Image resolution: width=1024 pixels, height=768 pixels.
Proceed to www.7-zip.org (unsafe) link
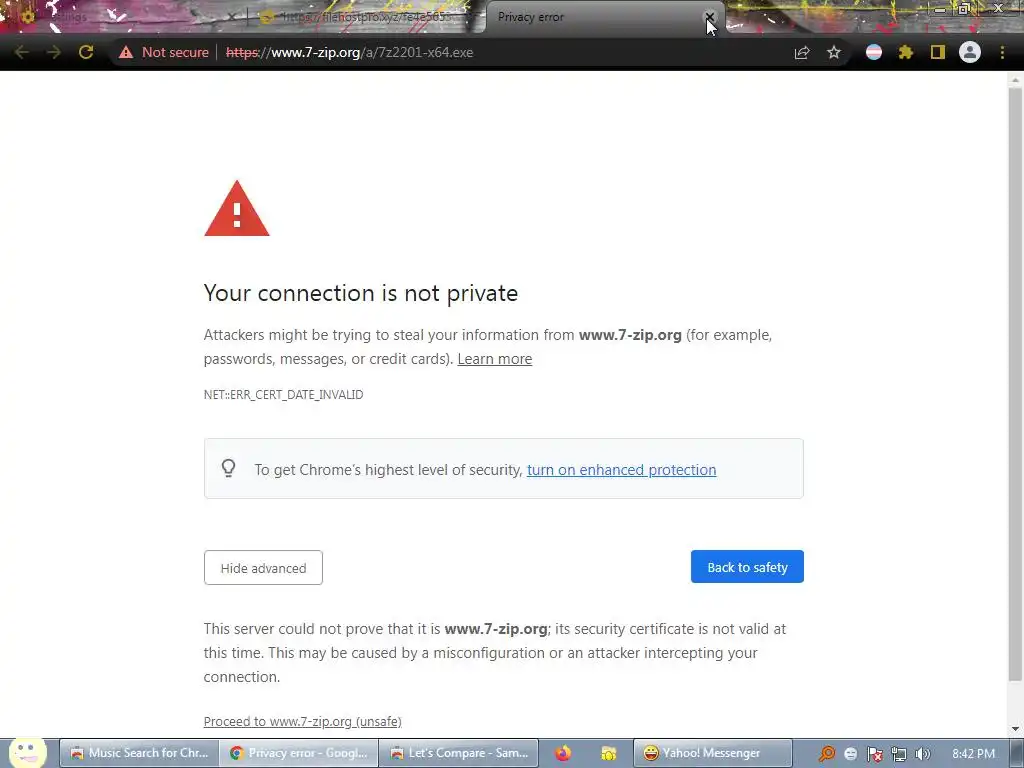click(302, 722)
